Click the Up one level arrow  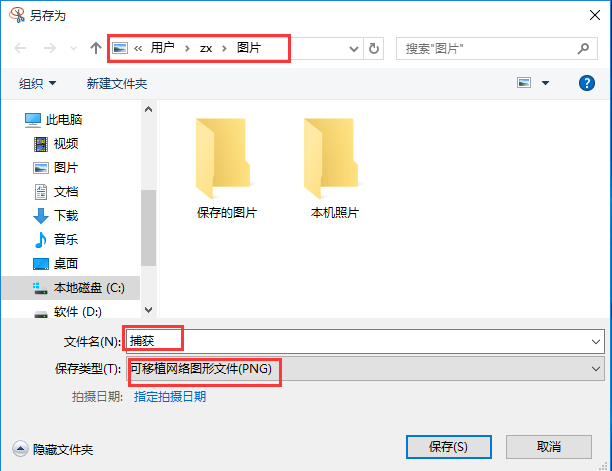click(96, 48)
